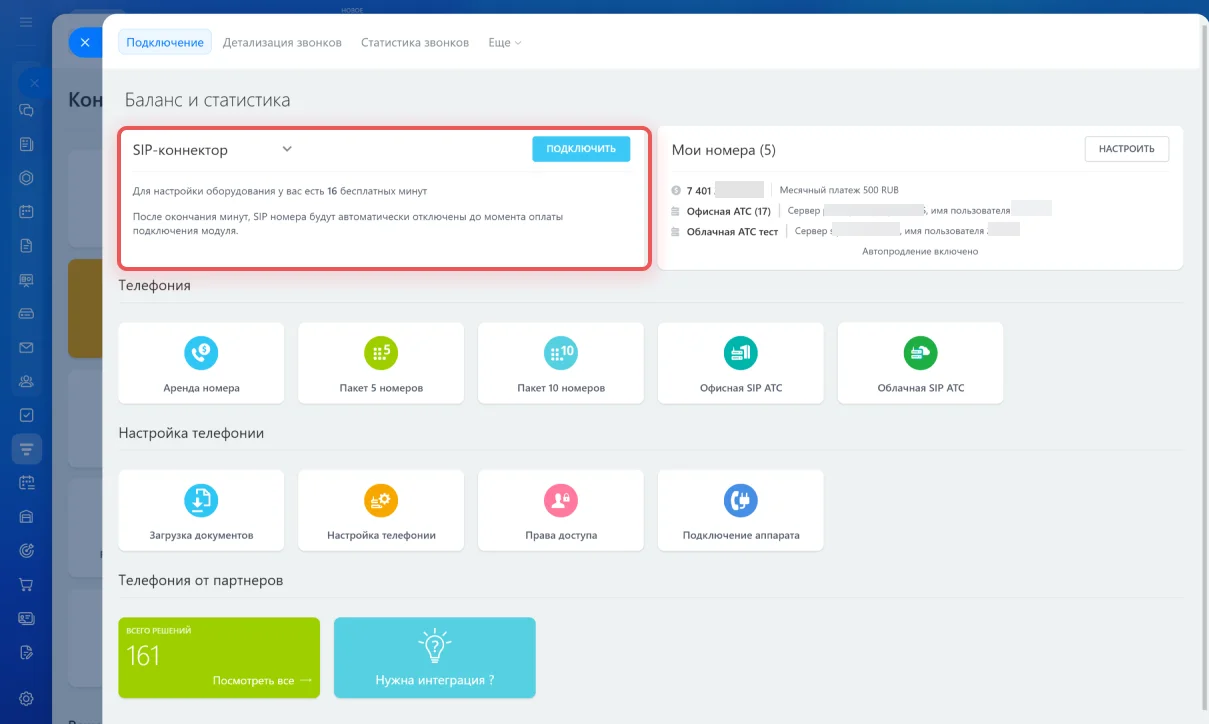This screenshot has width=1209, height=724.
Task: Open the people group icon in sidebar
Action: [x=27, y=381]
